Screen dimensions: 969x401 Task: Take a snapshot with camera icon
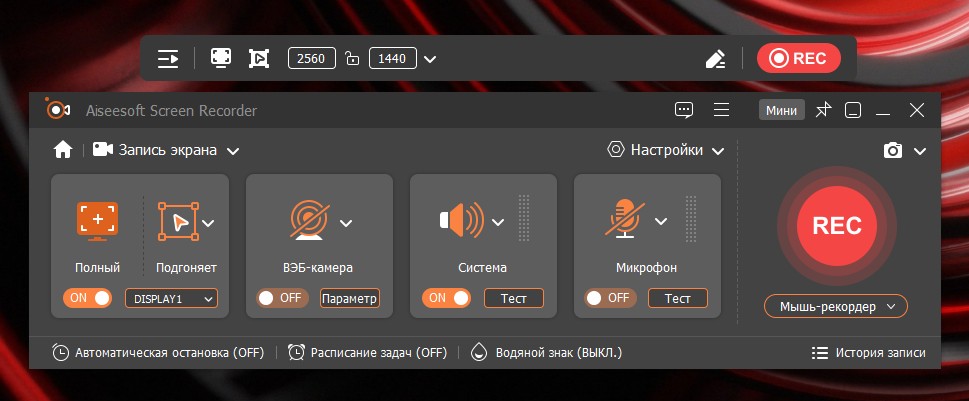pos(893,150)
